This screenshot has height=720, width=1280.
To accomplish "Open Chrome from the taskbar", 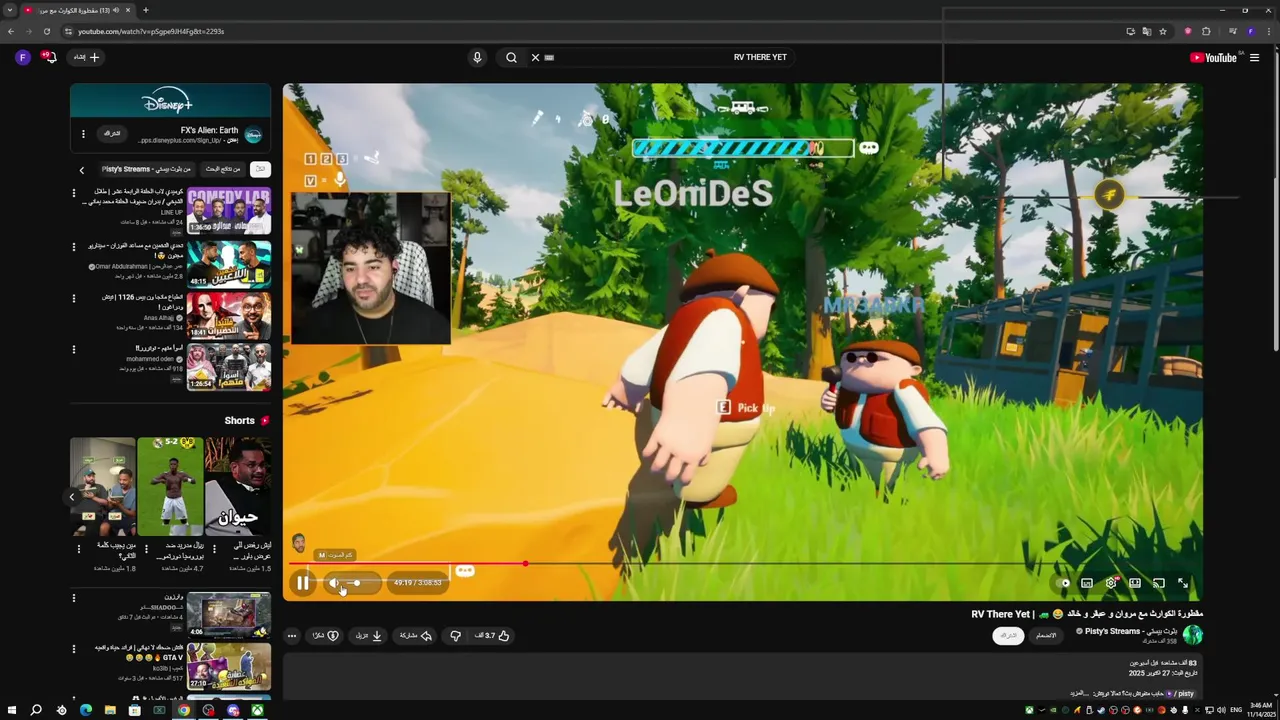I will [x=184, y=710].
